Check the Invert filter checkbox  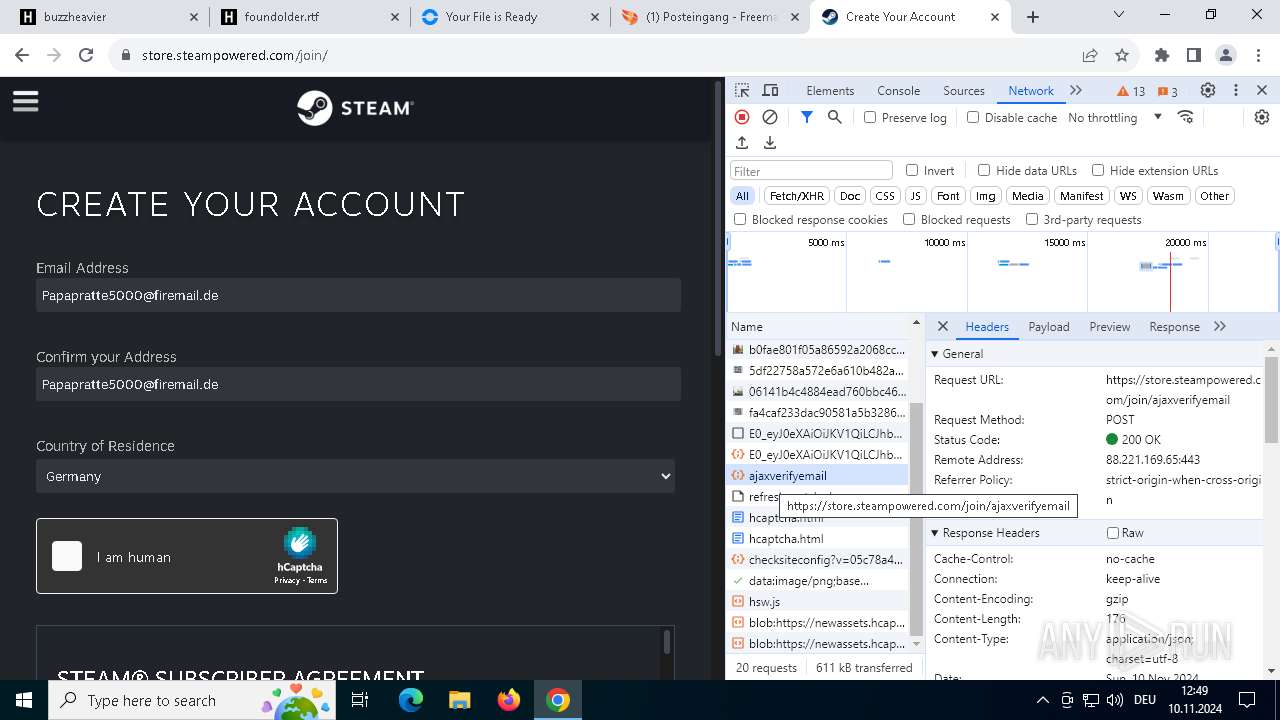(912, 170)
